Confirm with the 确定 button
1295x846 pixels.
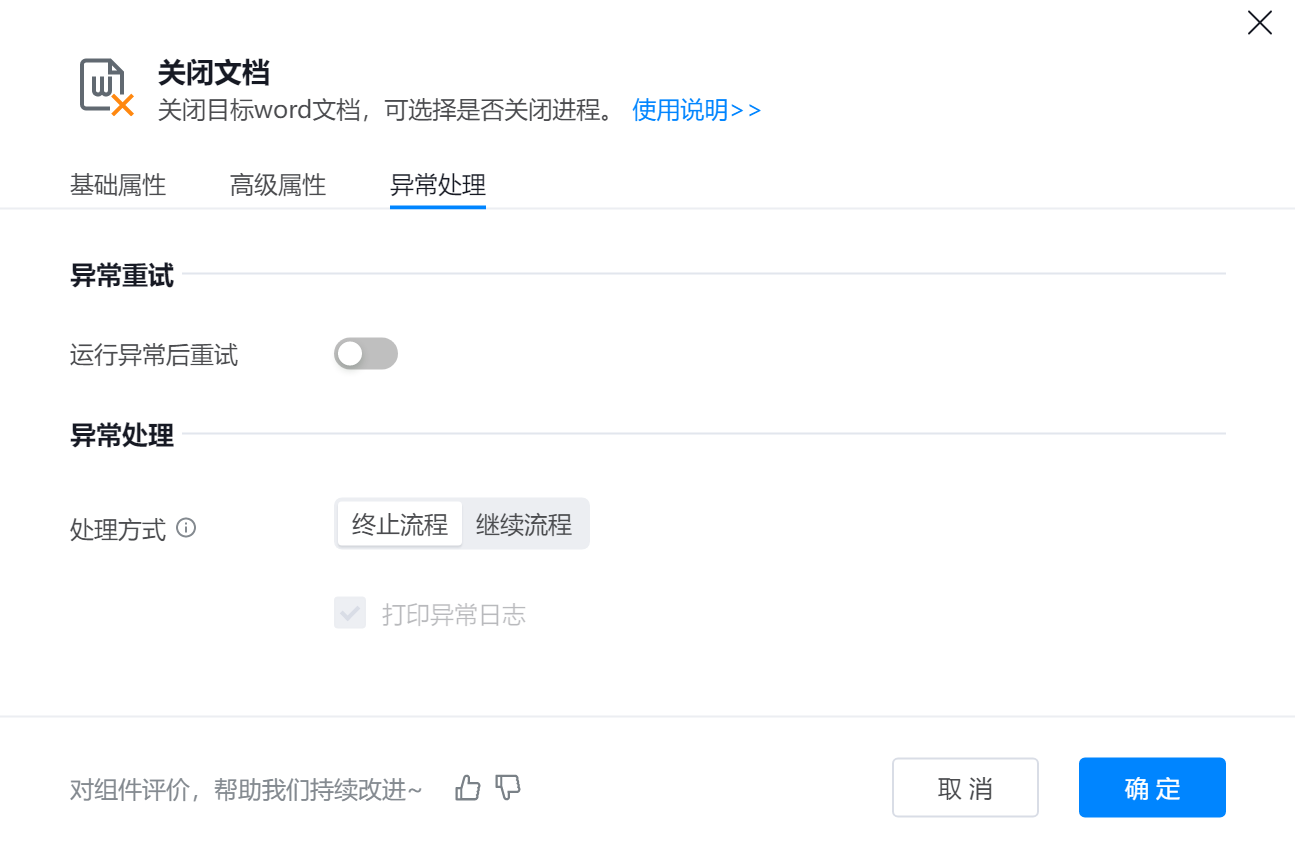click(x=1152, y=788)
